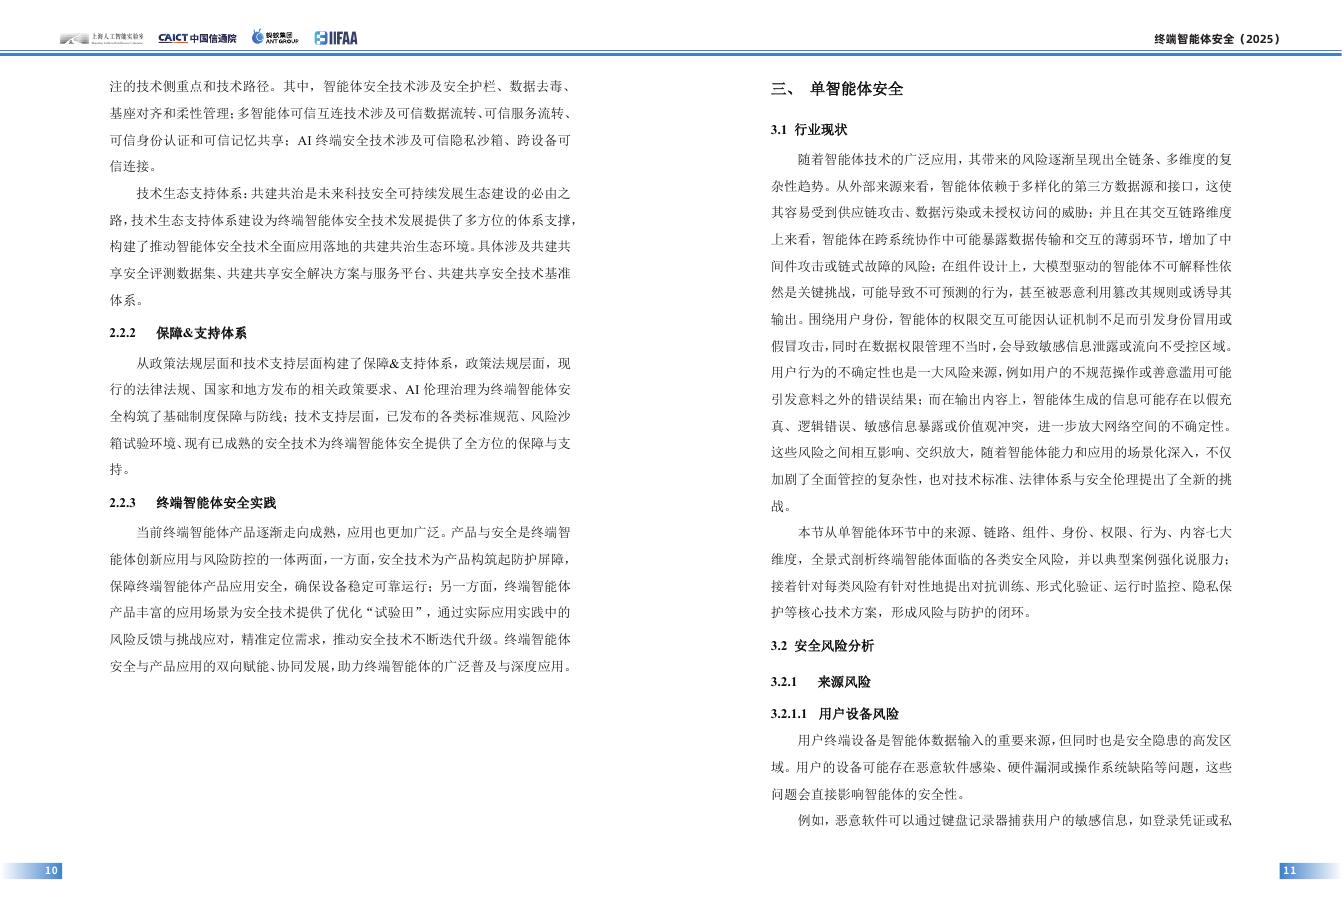Click the CAICT acronym text in header
Screen dimensions: 1342x917
pos(172,37)
